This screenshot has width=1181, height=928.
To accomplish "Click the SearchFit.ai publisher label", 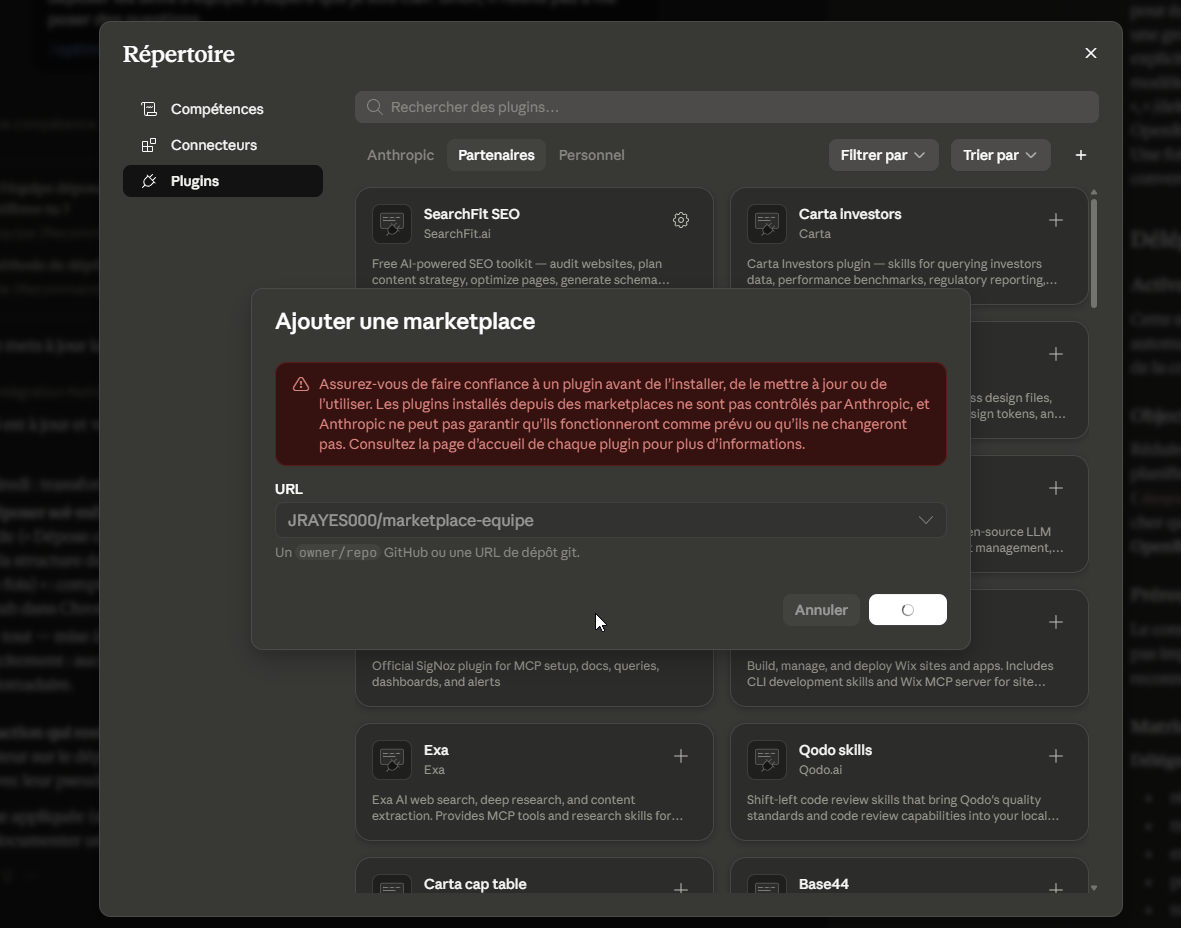I will 456,234.
